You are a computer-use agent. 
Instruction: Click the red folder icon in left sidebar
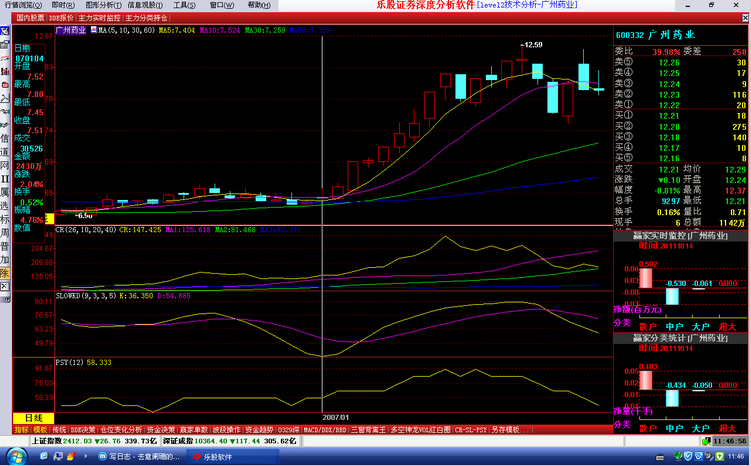point(5,85)
